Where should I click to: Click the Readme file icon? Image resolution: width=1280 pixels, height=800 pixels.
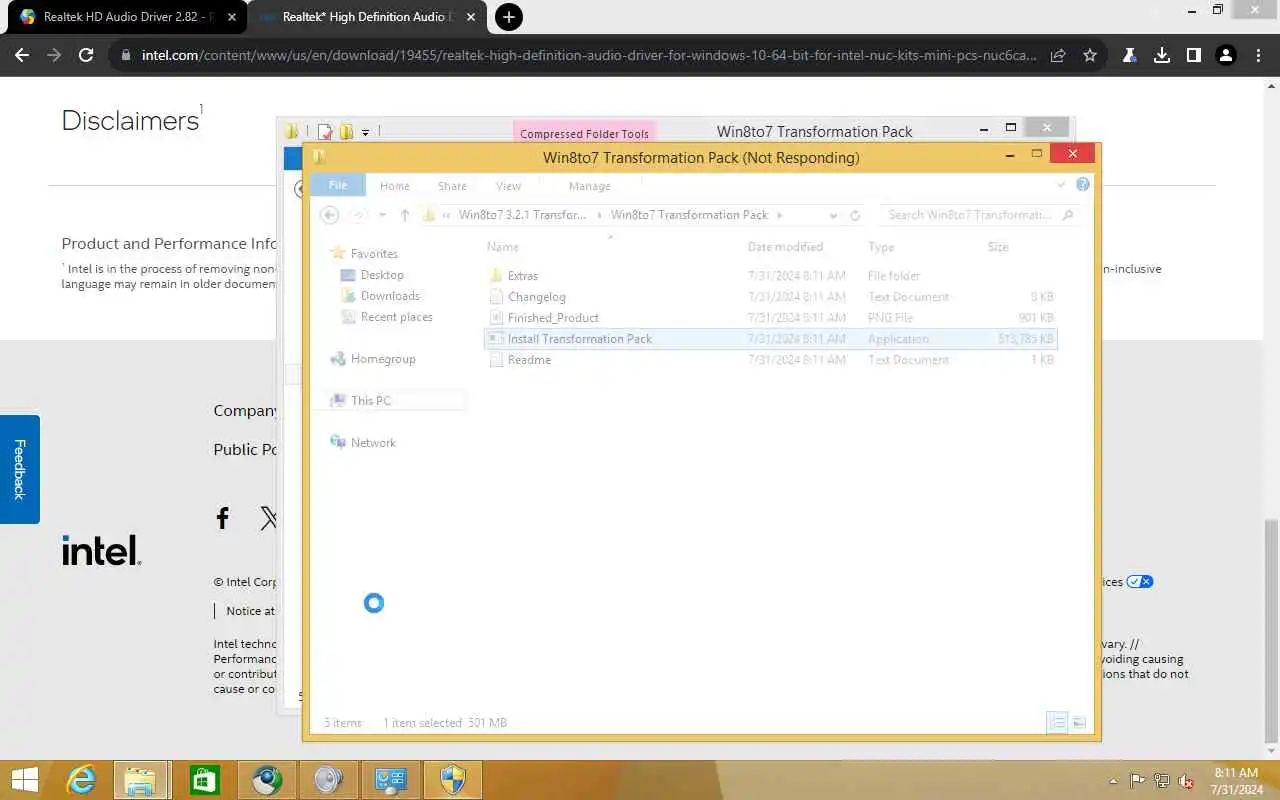tap(495, 360)
